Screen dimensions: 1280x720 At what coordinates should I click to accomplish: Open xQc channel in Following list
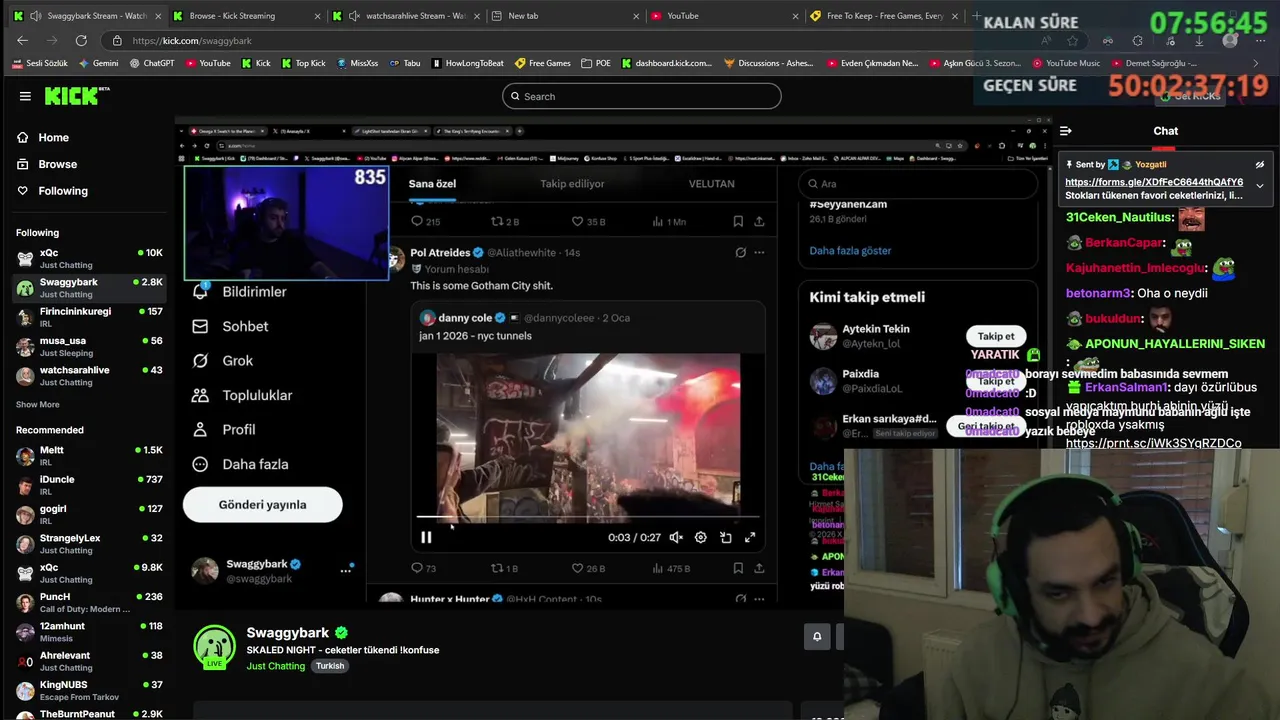click(89, 258)
